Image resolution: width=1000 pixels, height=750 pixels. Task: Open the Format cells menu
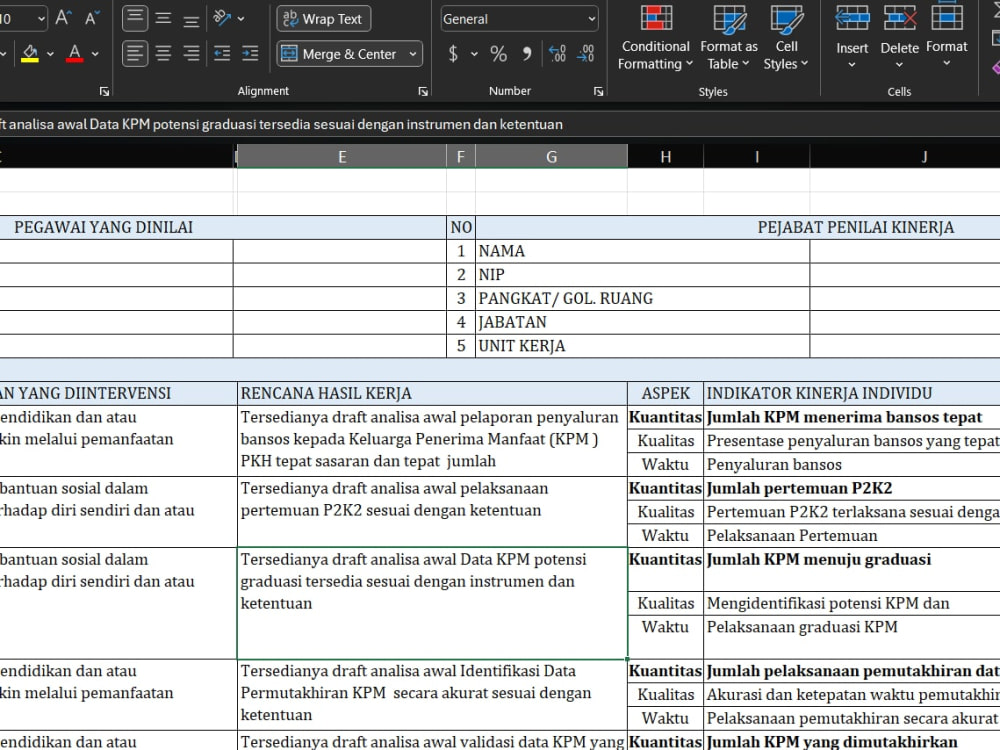[947, 36]
